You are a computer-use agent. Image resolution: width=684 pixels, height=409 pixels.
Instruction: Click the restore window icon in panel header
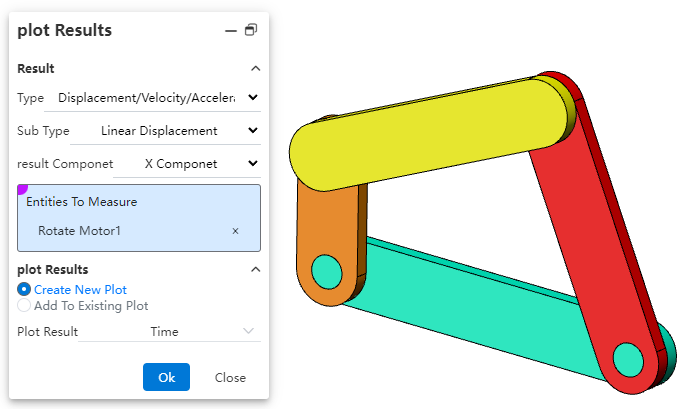tap(251, 30)
